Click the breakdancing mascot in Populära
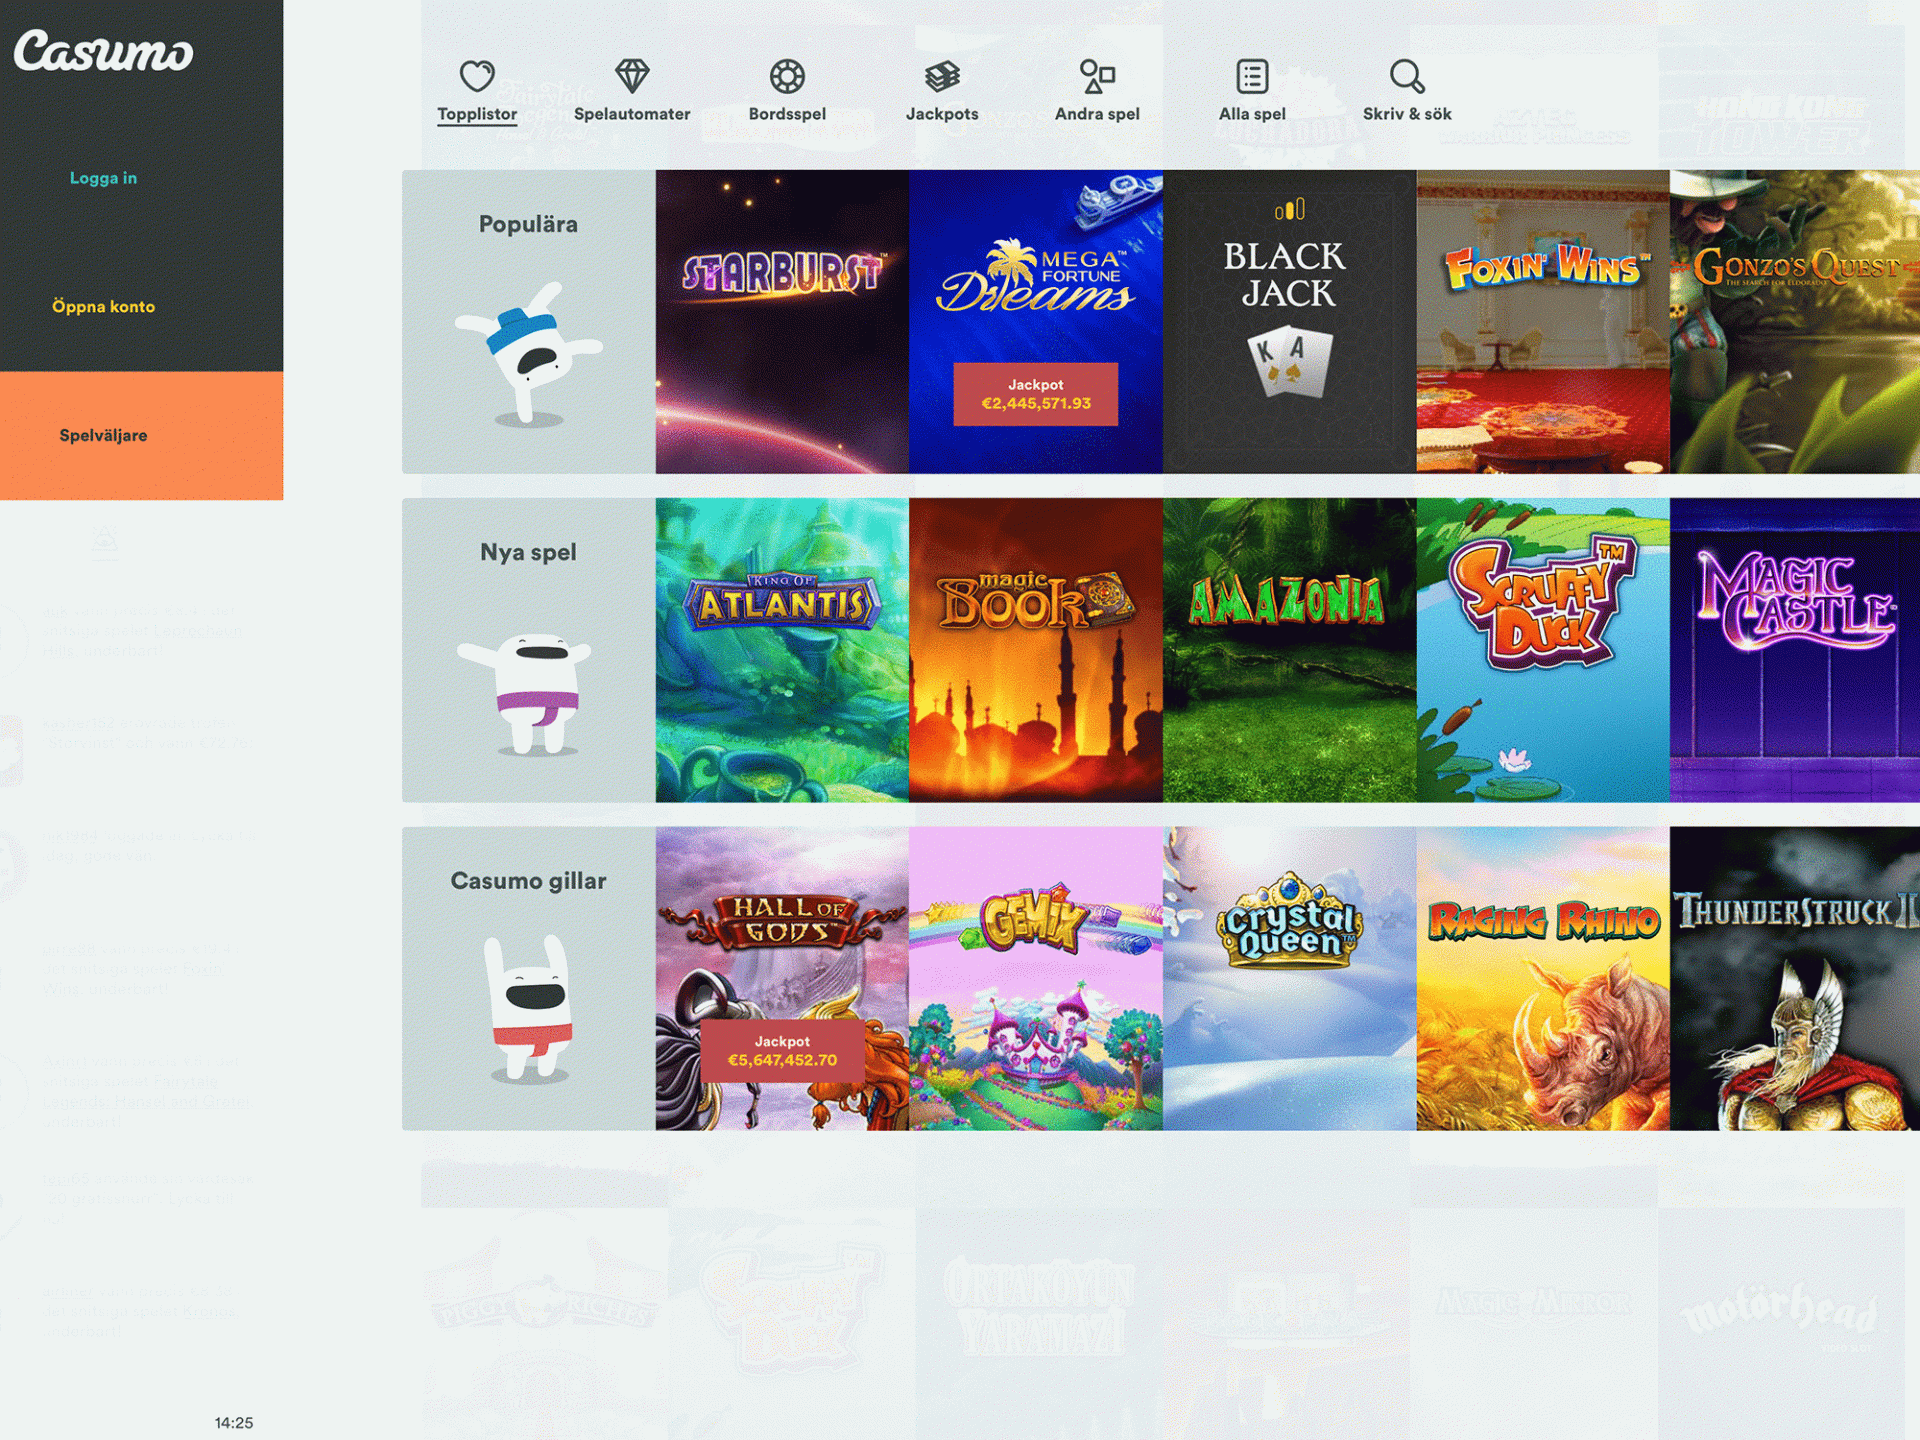Viewport: 1920px width, 1440px height. coord(529,355)
